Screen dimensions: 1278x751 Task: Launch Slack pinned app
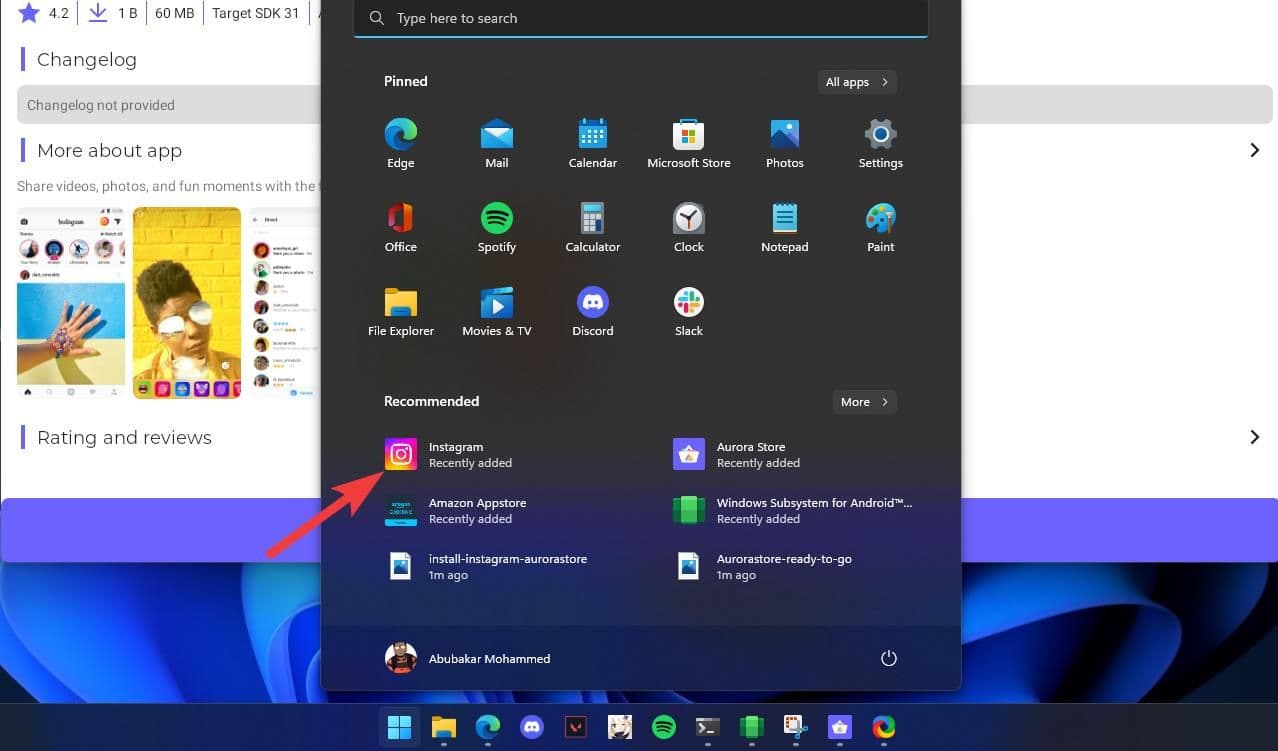688,312
